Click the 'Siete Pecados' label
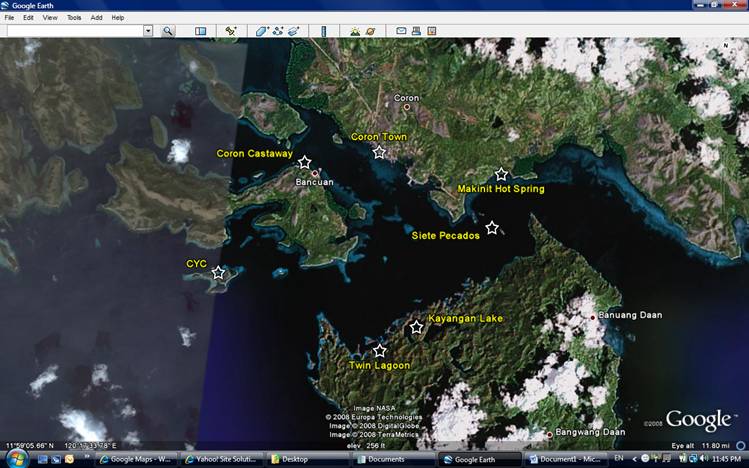749x468 pixels. pos(446,235)
